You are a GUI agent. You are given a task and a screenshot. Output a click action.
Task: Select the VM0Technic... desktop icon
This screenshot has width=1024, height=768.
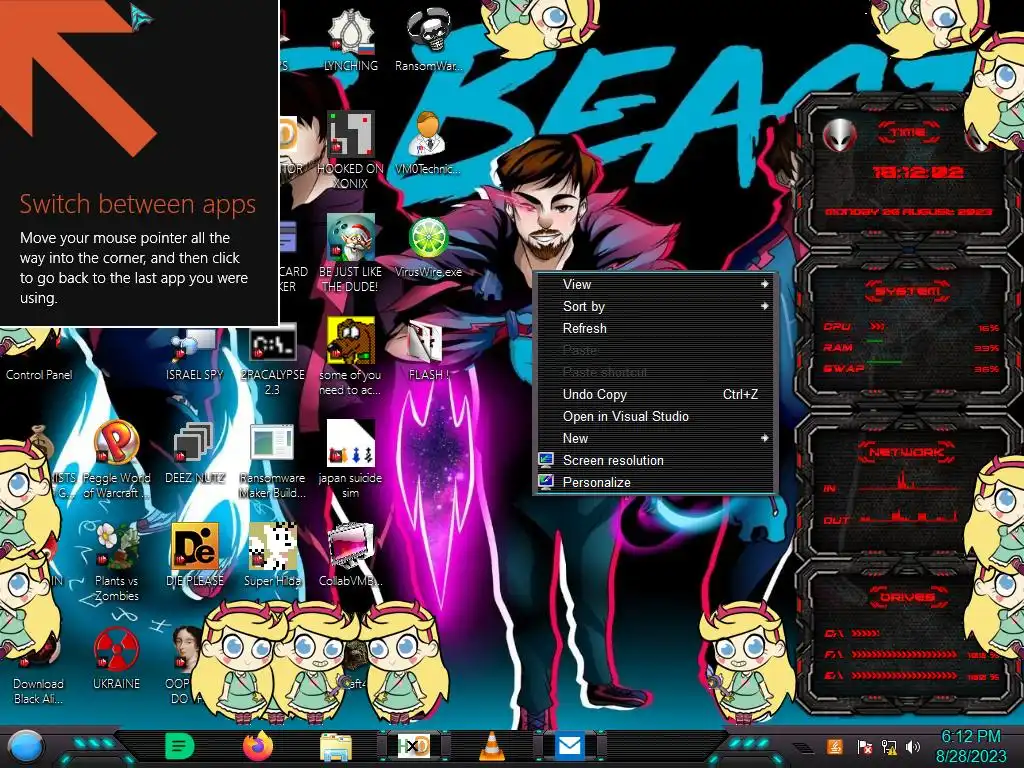pyautogui.click(x=428, y=142)
